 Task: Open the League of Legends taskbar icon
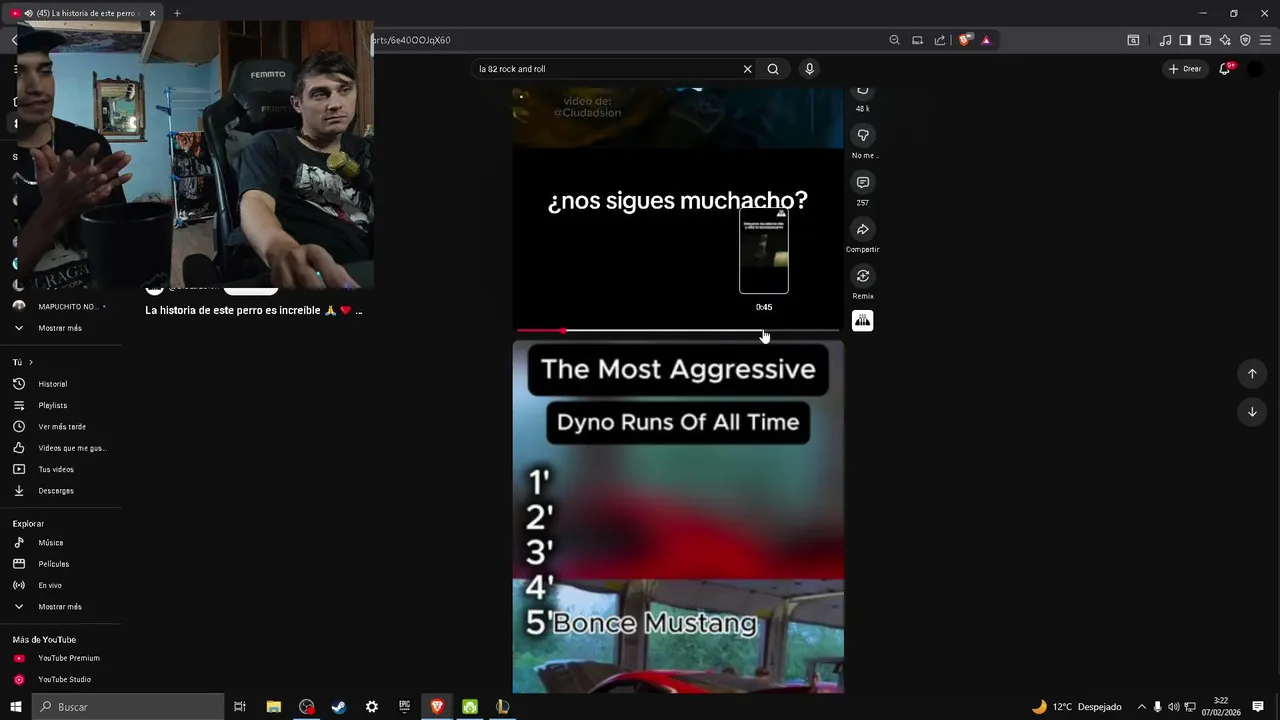coord(502,707)
